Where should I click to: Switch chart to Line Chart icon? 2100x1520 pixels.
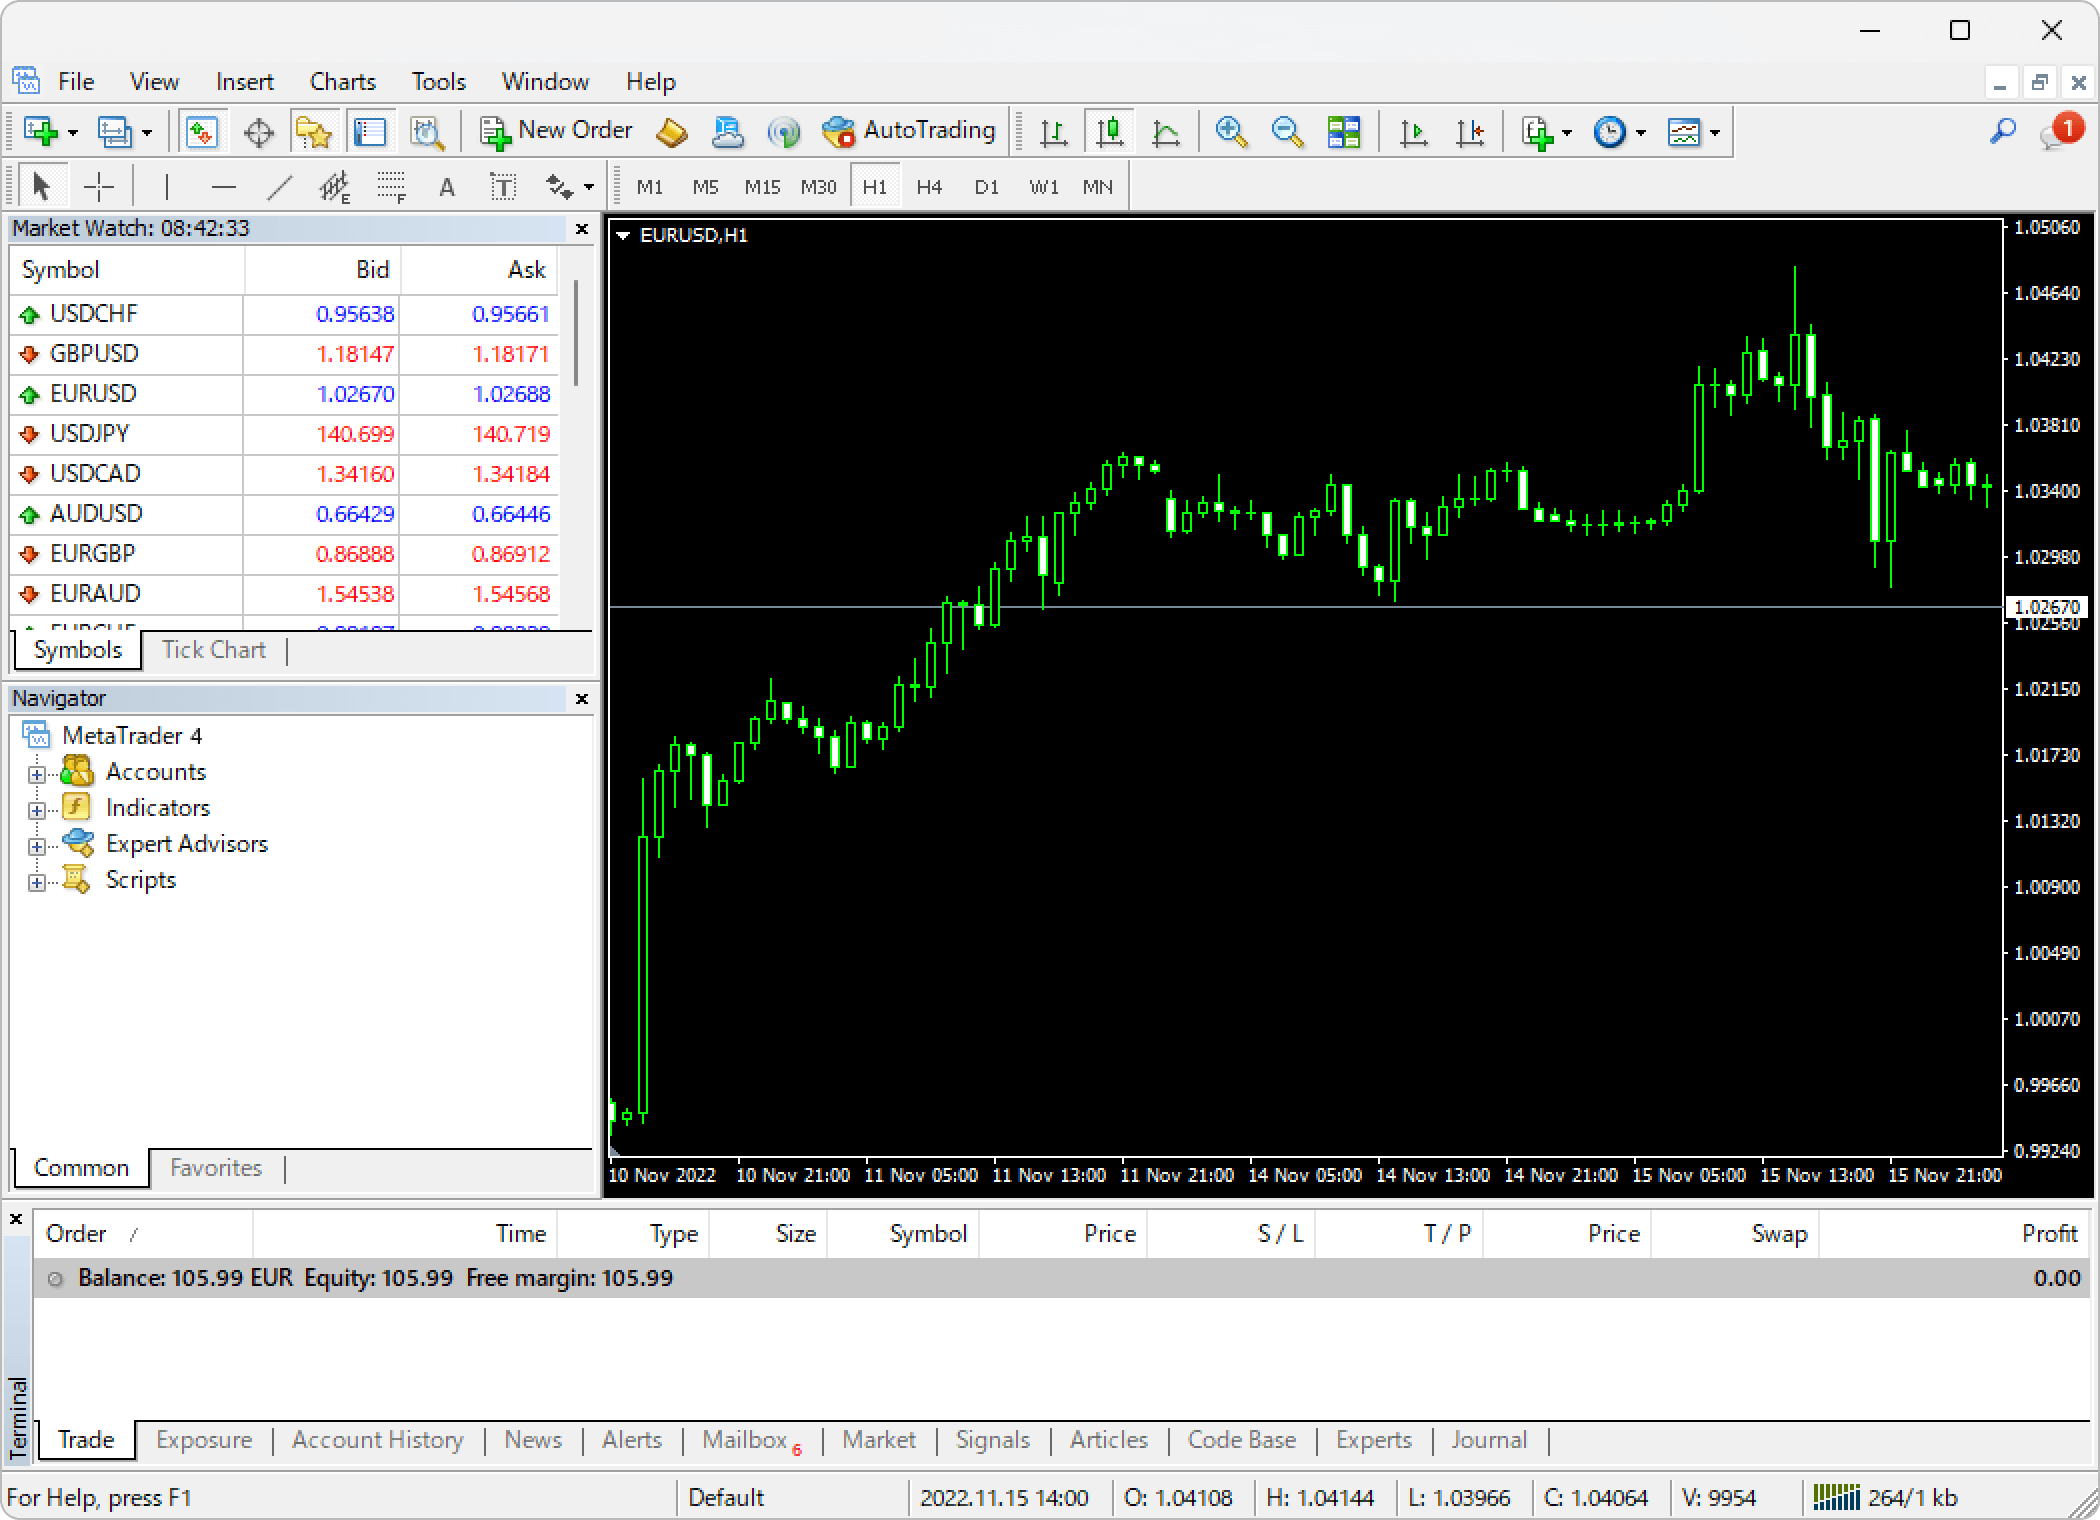coord(1166,132)
